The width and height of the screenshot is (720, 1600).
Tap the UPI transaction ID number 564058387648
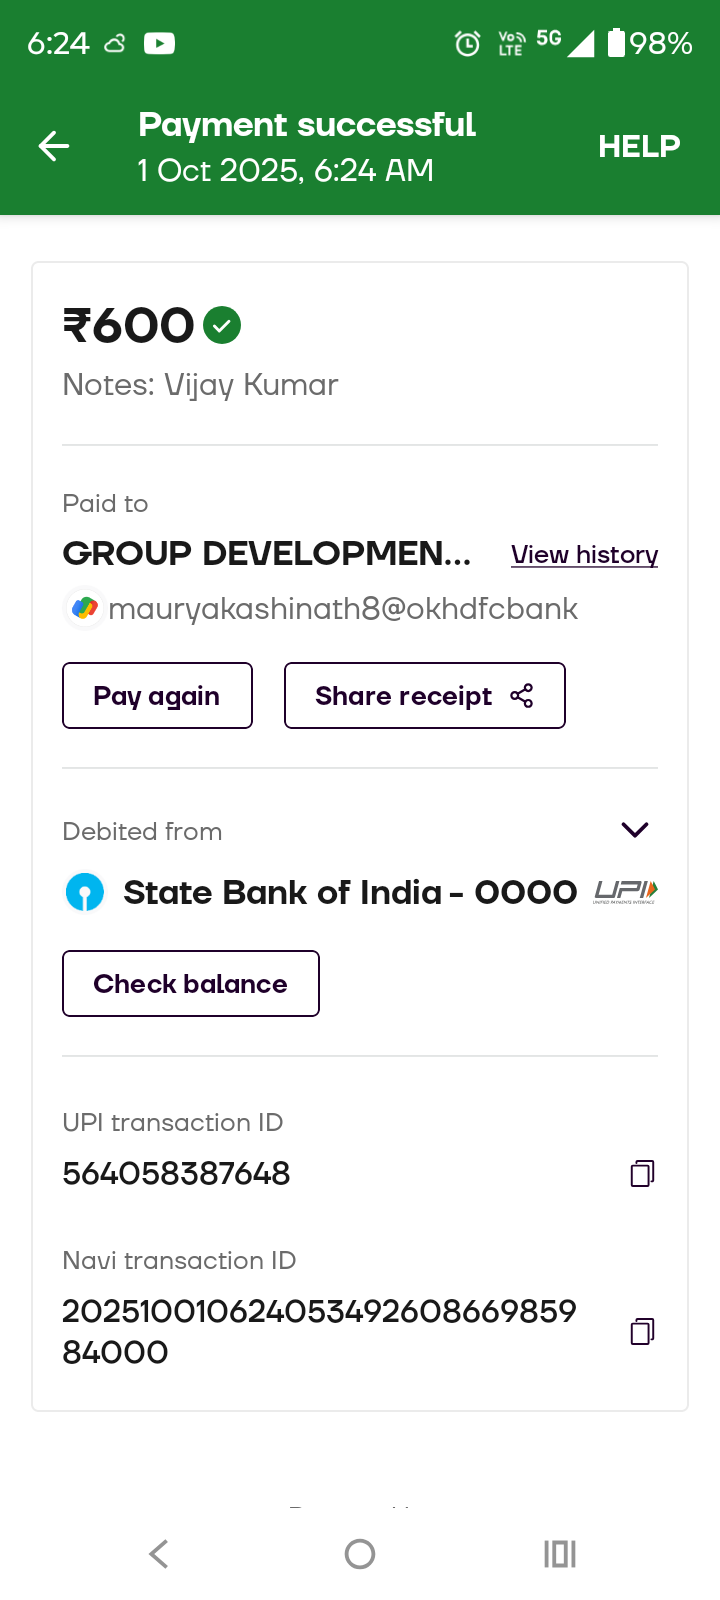tap(176, 1173)
